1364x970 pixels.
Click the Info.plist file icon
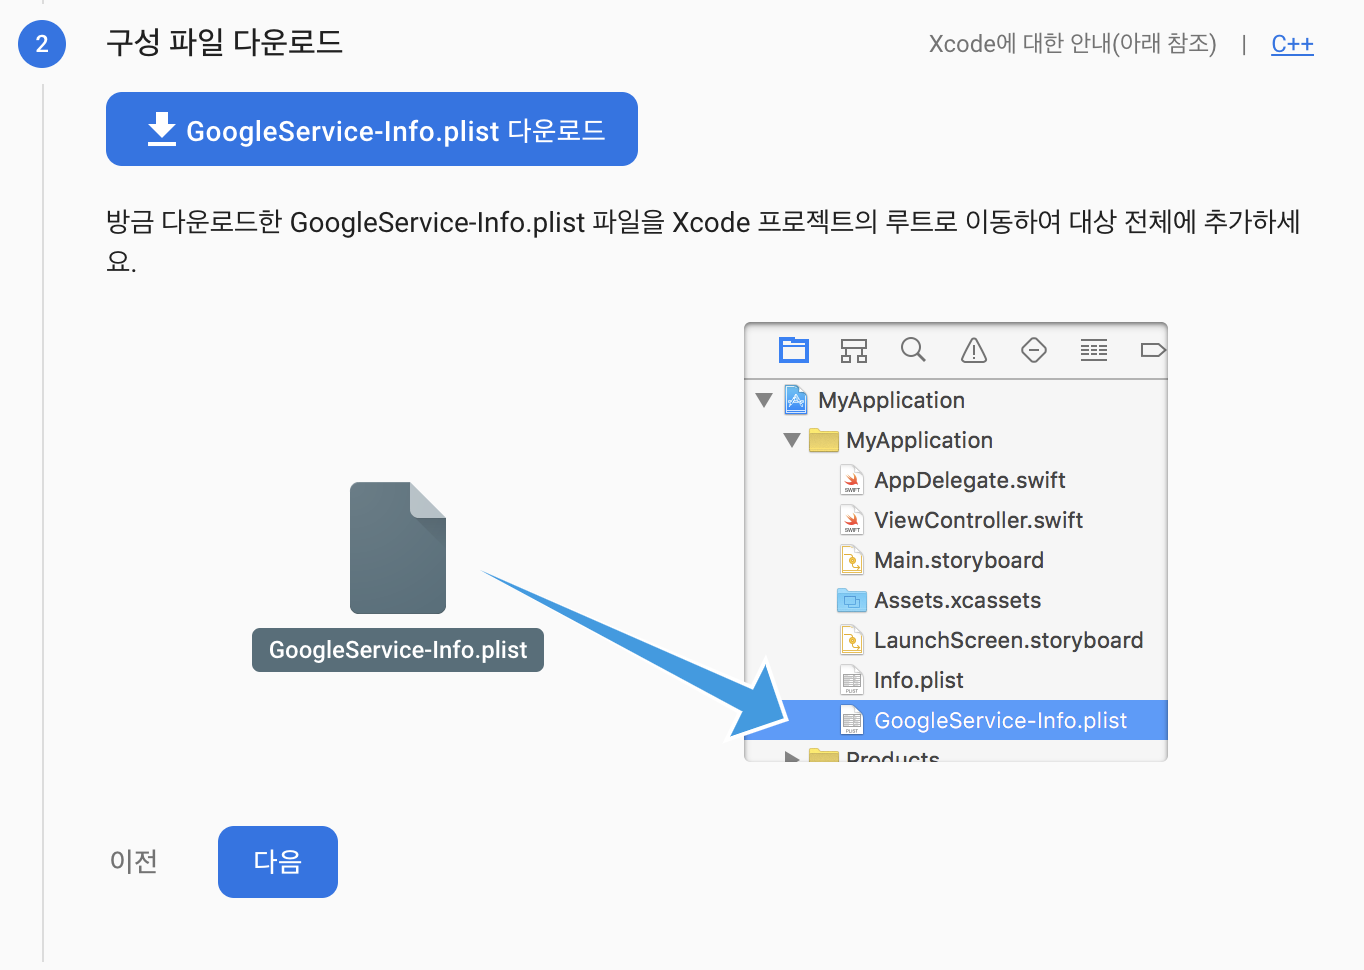tap(852, 680)
